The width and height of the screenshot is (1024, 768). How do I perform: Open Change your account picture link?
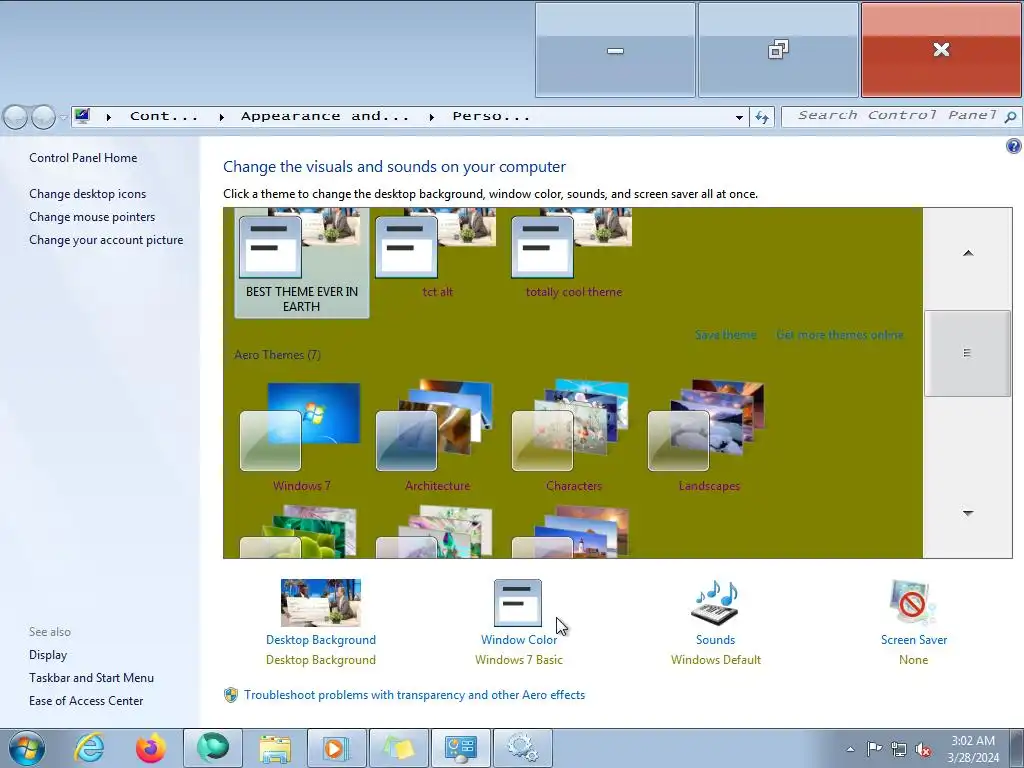point(106,240)
